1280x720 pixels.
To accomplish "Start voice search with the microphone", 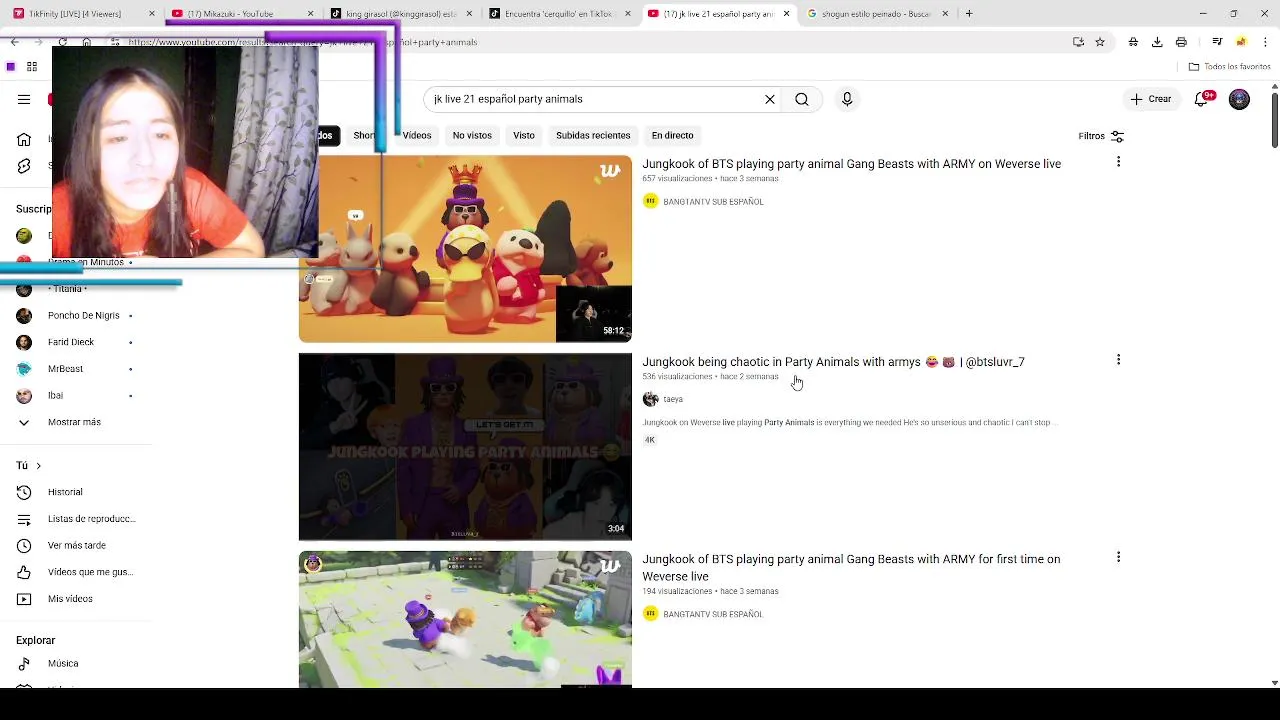I will 847,99.
